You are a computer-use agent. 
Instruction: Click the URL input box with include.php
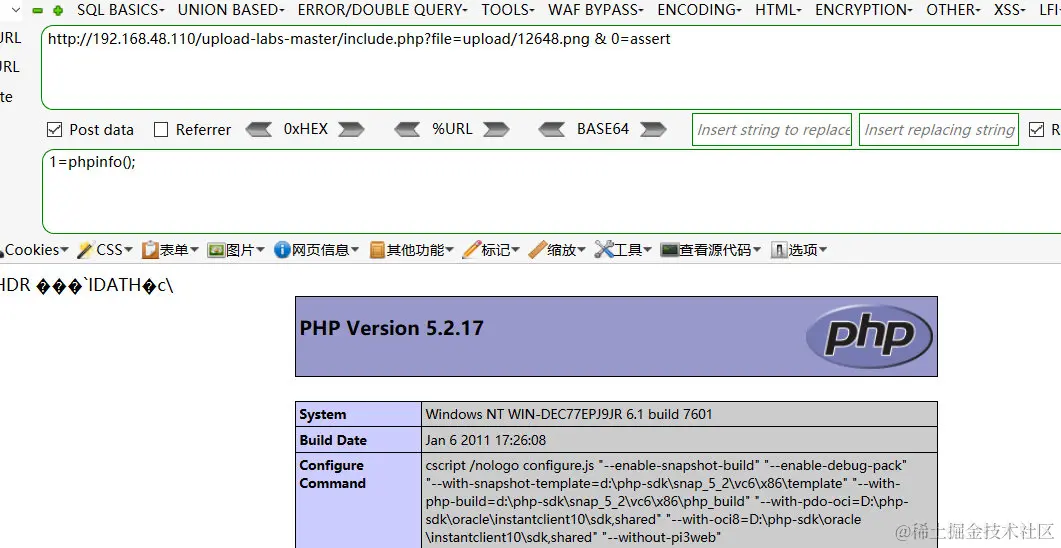point(551,67)
